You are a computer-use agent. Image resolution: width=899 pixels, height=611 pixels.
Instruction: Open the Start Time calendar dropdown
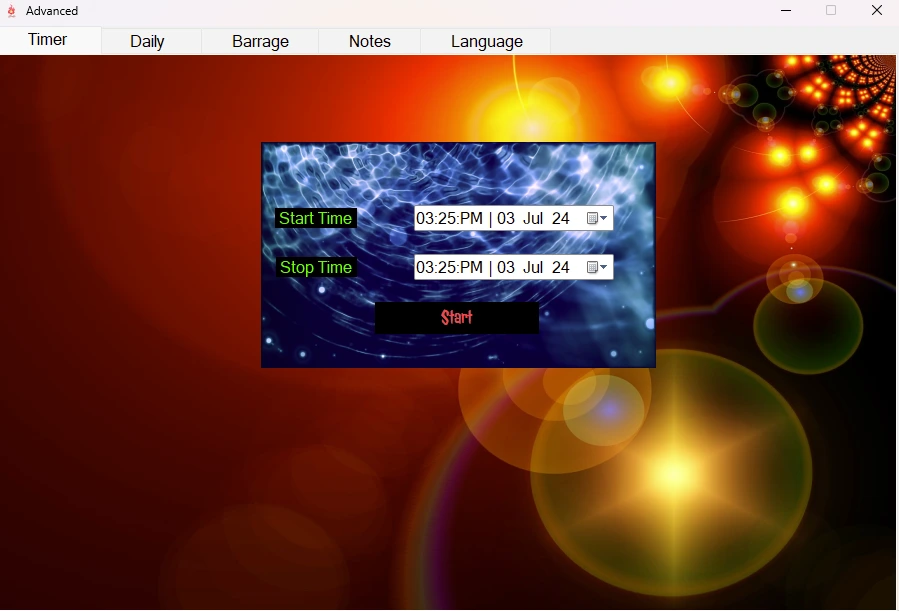point(597,218)
